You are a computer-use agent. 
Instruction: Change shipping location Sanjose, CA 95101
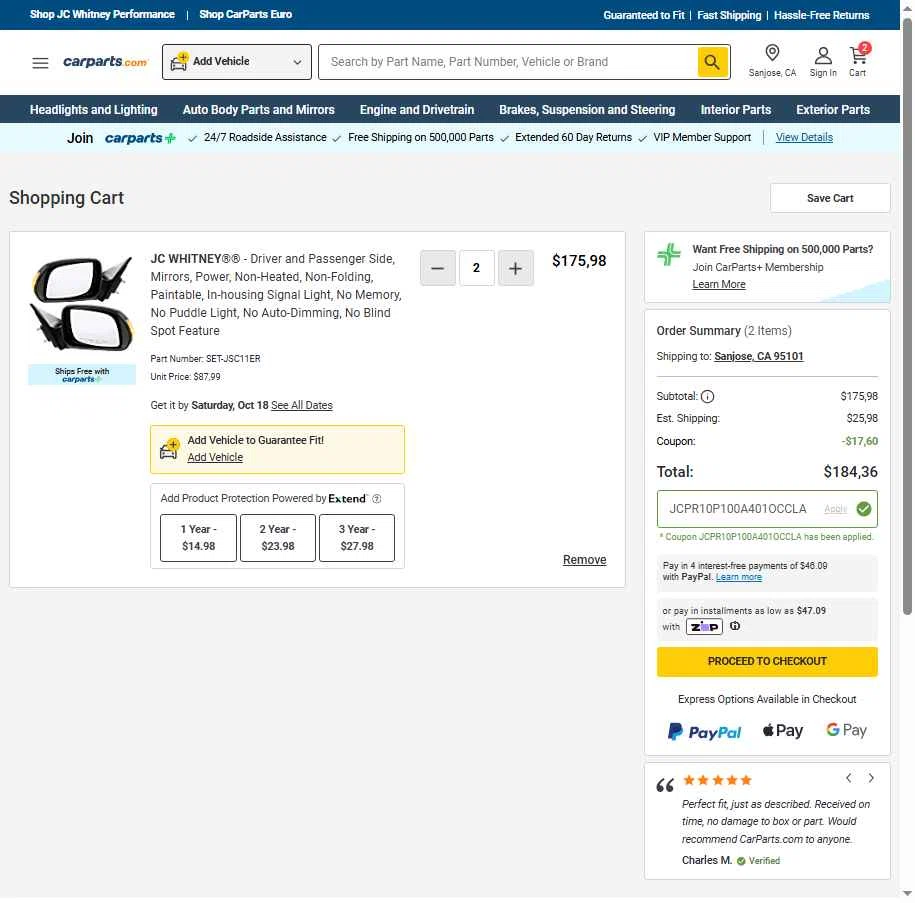[759, 356]
